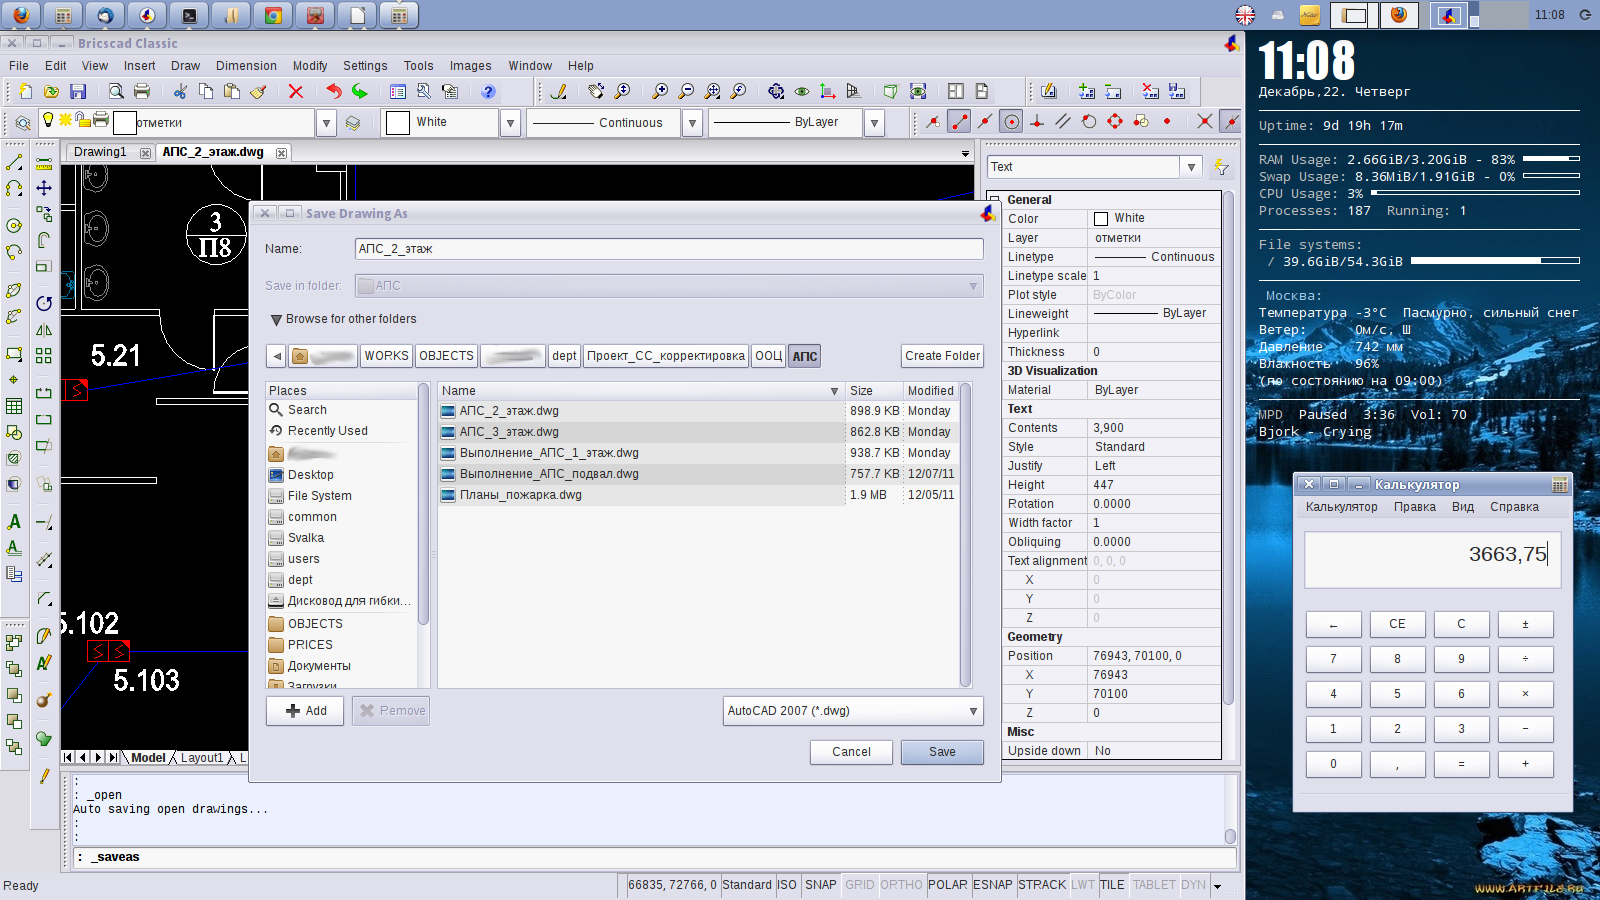The width and height of the screenshot is (1600, 900).
Task: Click the Zoom Out magnifier icon
Action: tap(686, 91)
